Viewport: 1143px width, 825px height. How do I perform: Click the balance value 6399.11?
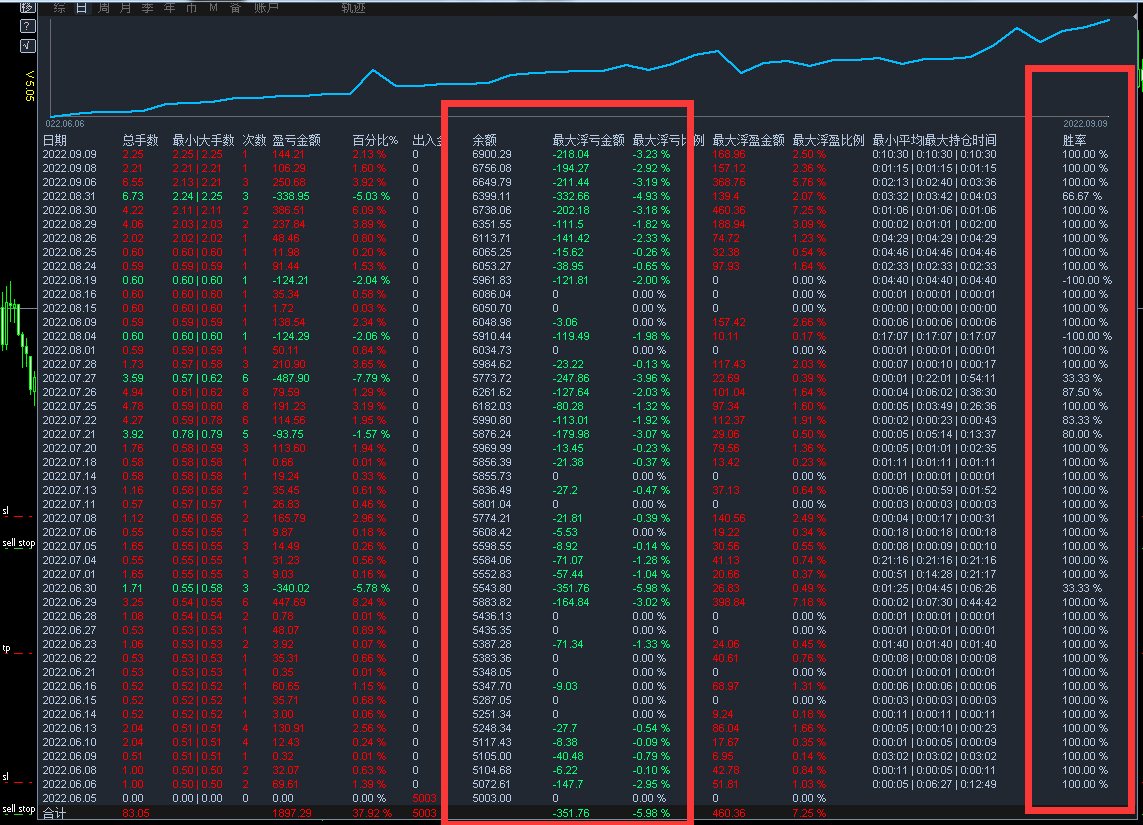492,196
